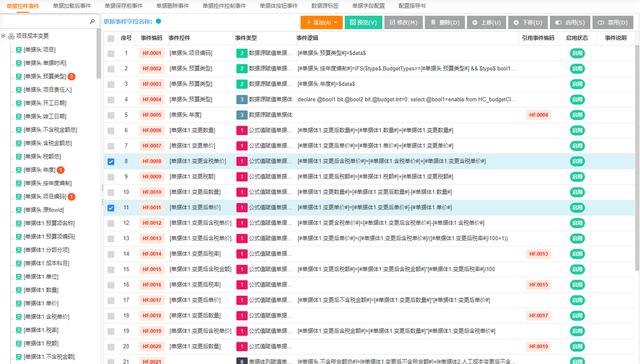
Task: Toggle the enabled status pill in row HF.0007
Action: [577, 146]
